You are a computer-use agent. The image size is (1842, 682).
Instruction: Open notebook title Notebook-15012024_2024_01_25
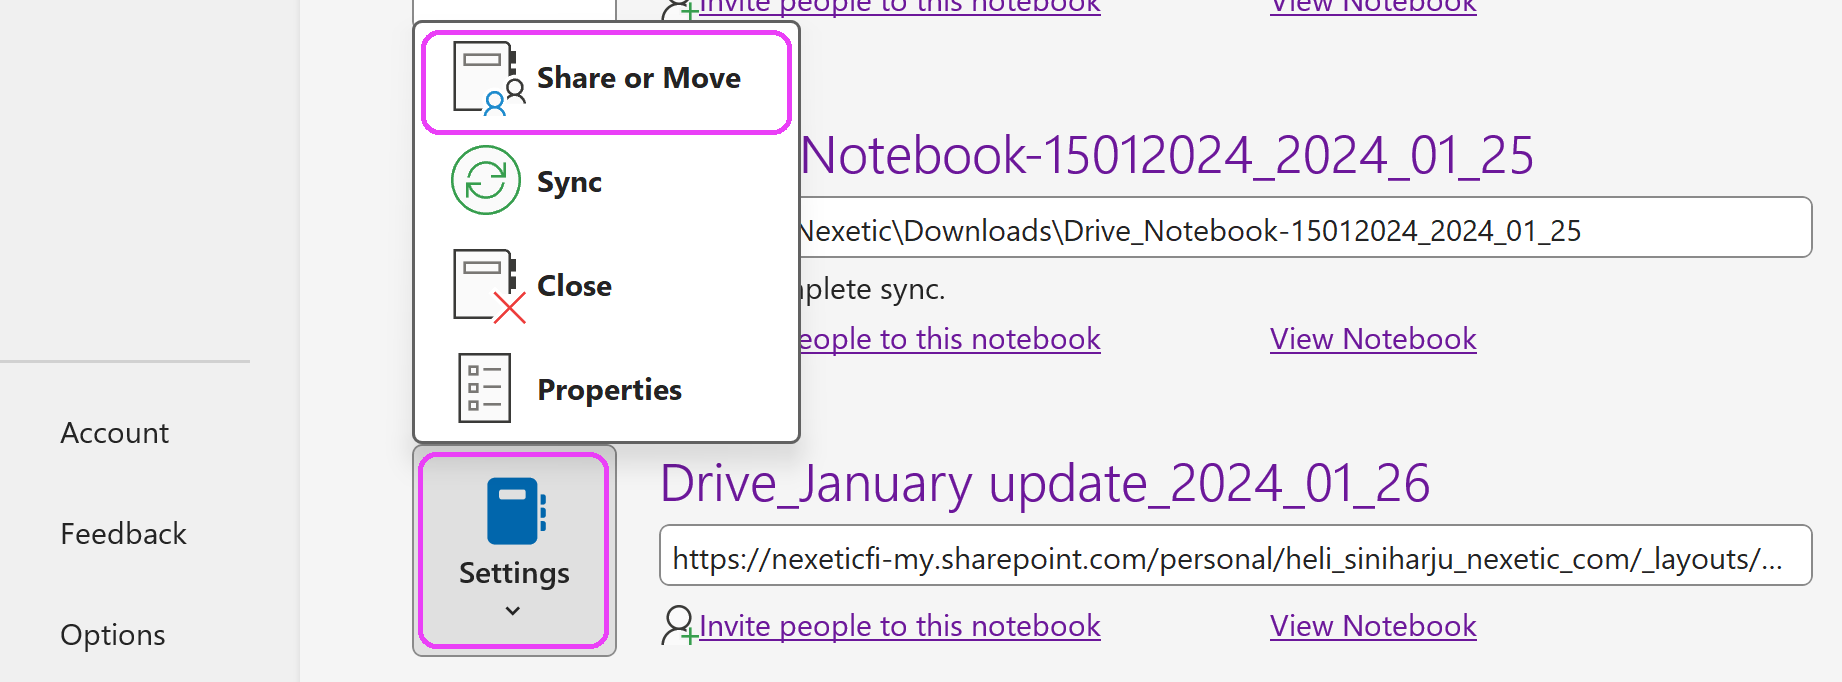[x=1166, y=156]
